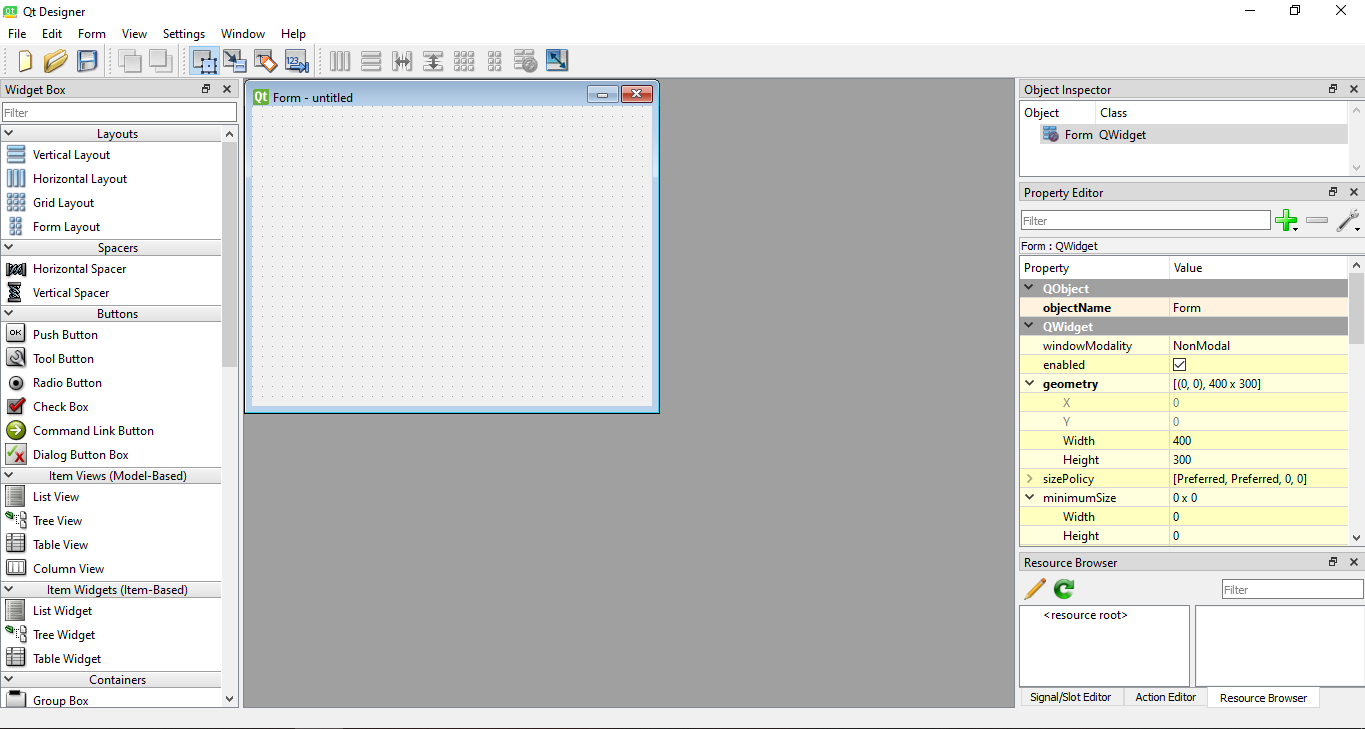This screenshot has width=1365, height=729.
Task: Click the Open form folder icon
Action: click(x=56, y=61)
